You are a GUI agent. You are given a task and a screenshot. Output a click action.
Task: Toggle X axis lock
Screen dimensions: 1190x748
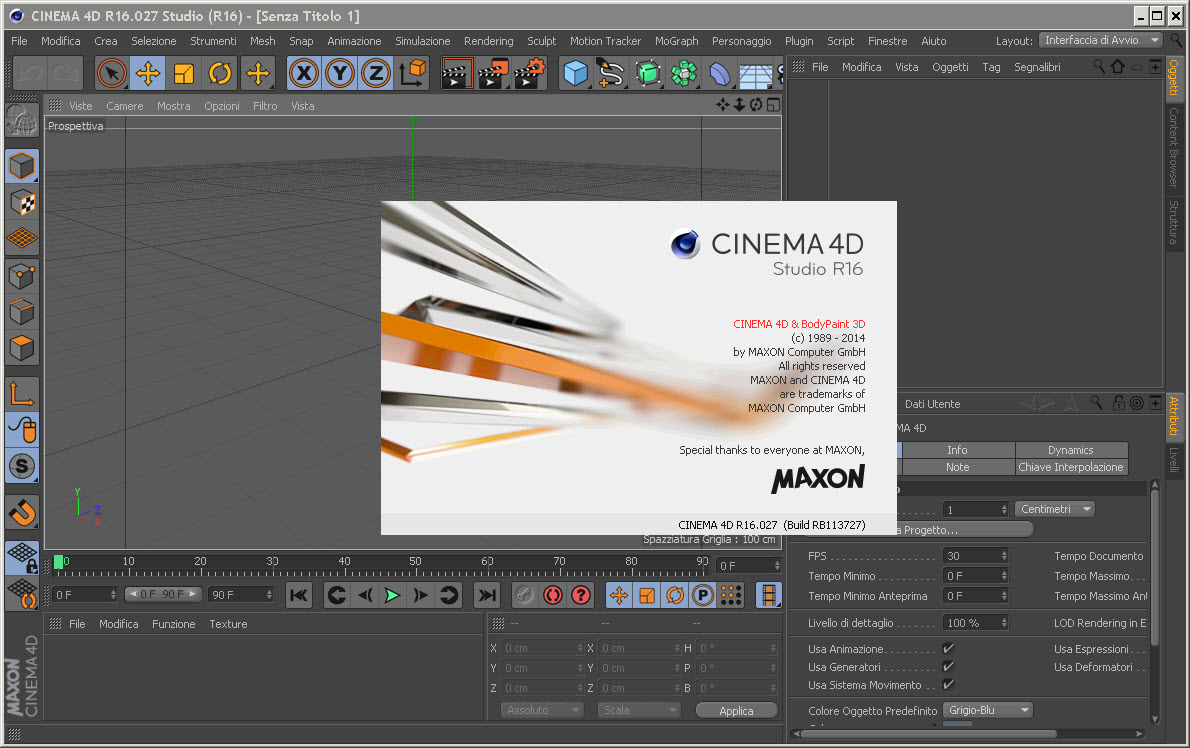coord(304,74)
